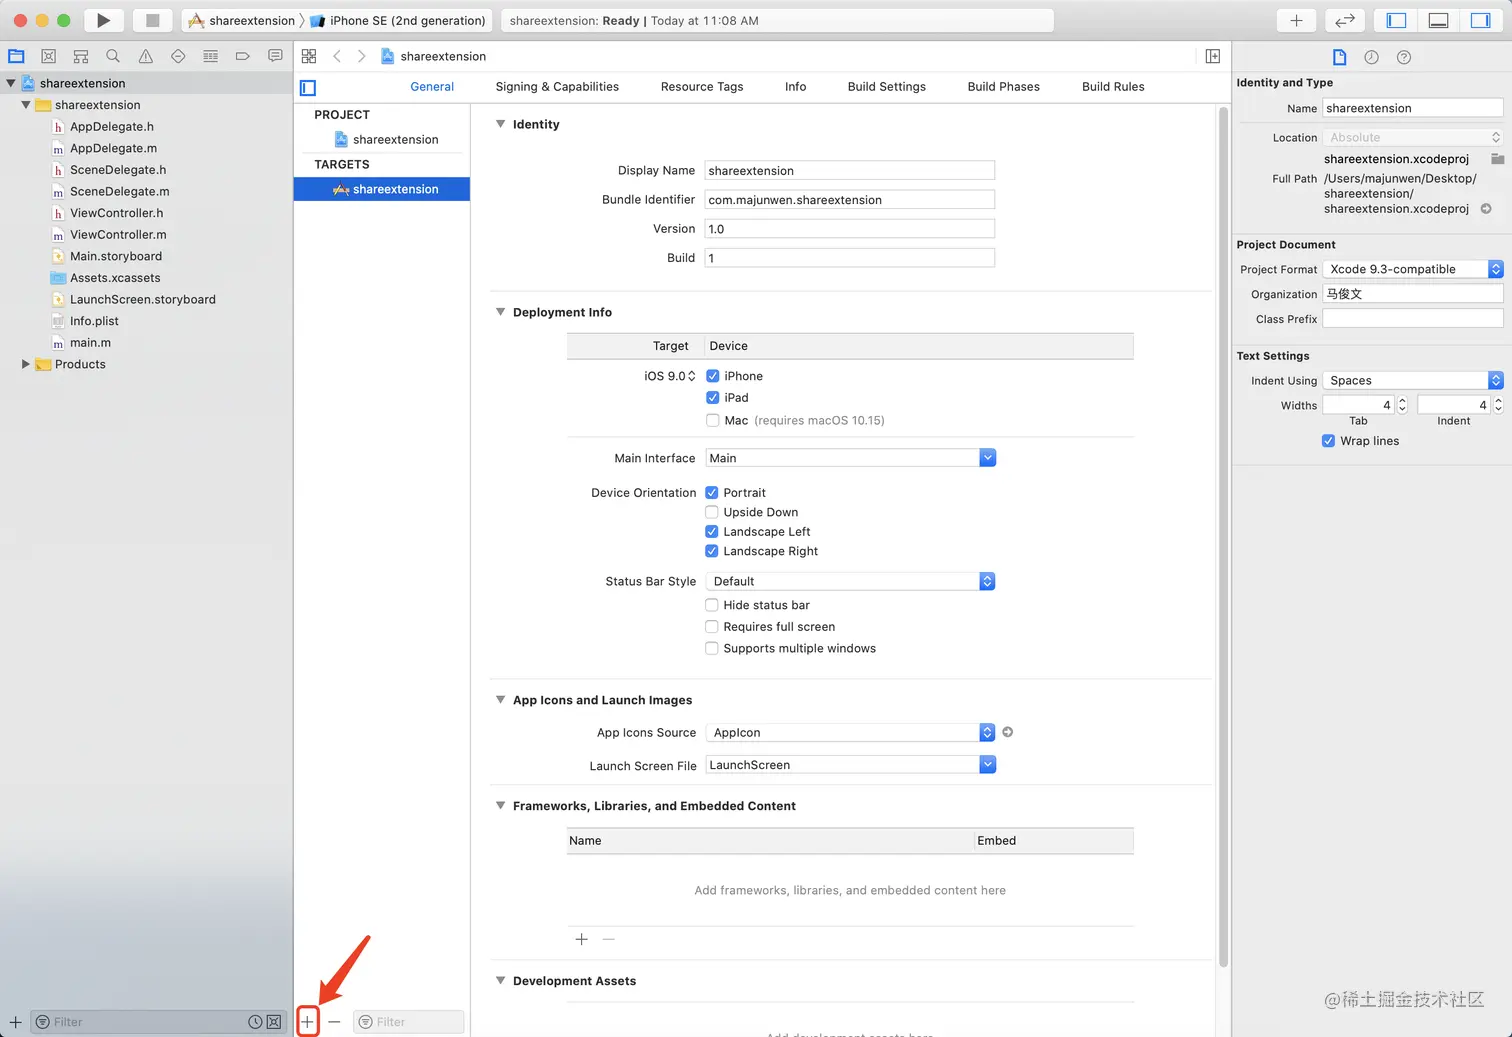The height and width of the screenshot is (1037, 1512).
Task: Enable Requires full screen option
Action: 712,626
